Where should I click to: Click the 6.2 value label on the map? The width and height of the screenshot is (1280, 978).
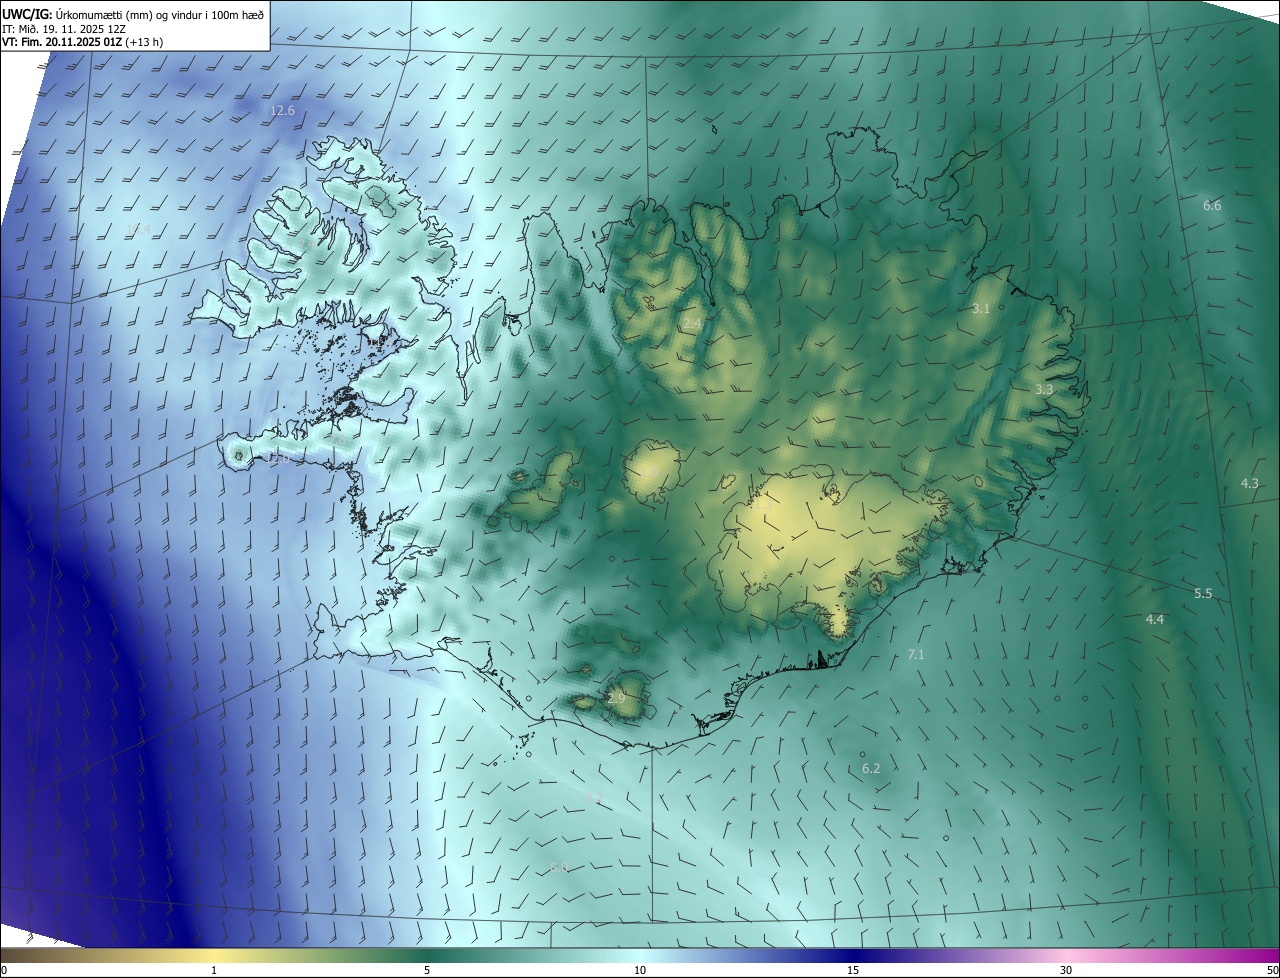pos(871,768)
